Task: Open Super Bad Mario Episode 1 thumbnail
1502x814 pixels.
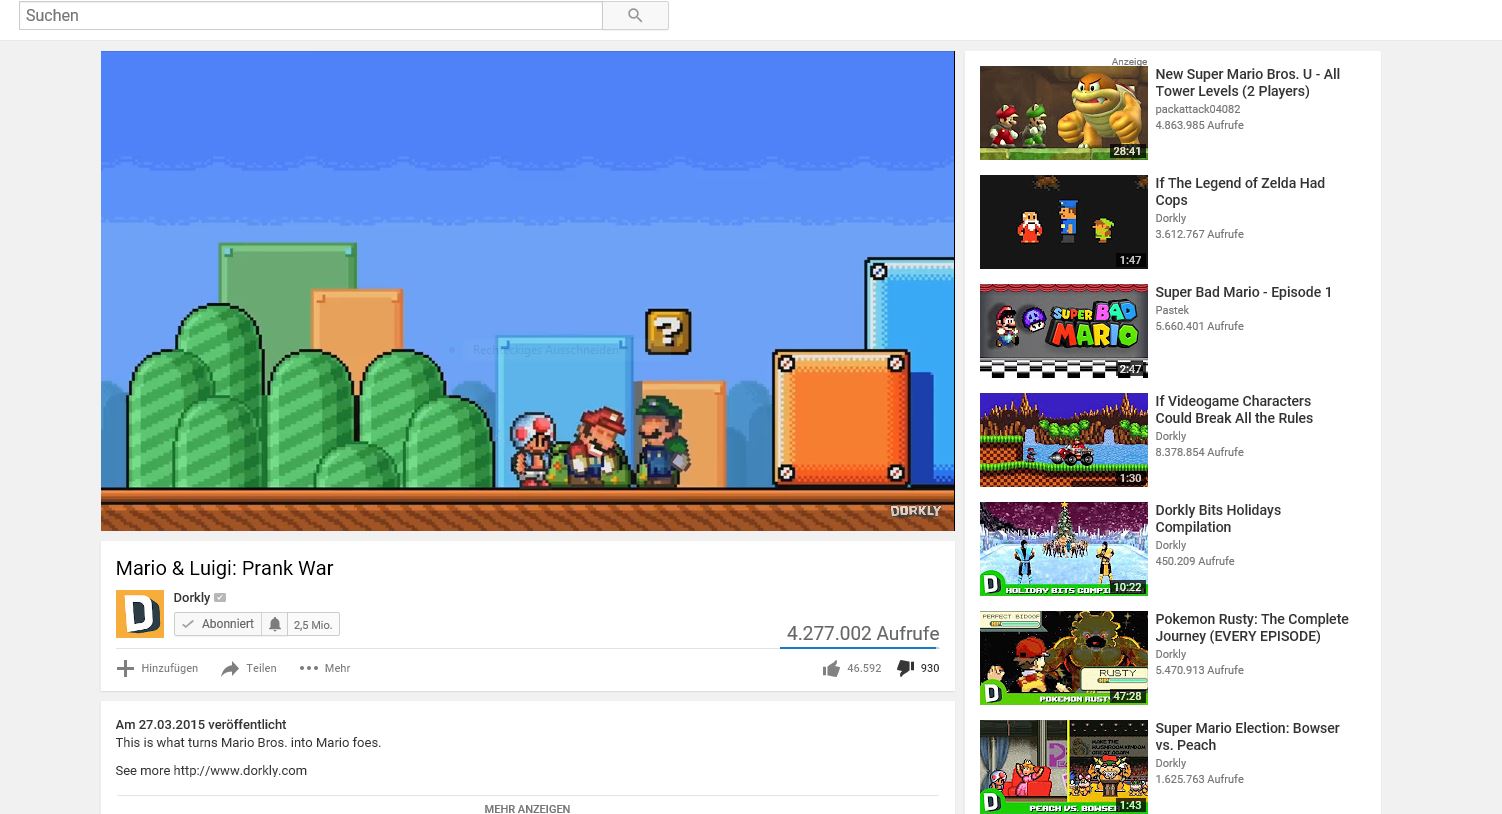Action: point(1064,331)
